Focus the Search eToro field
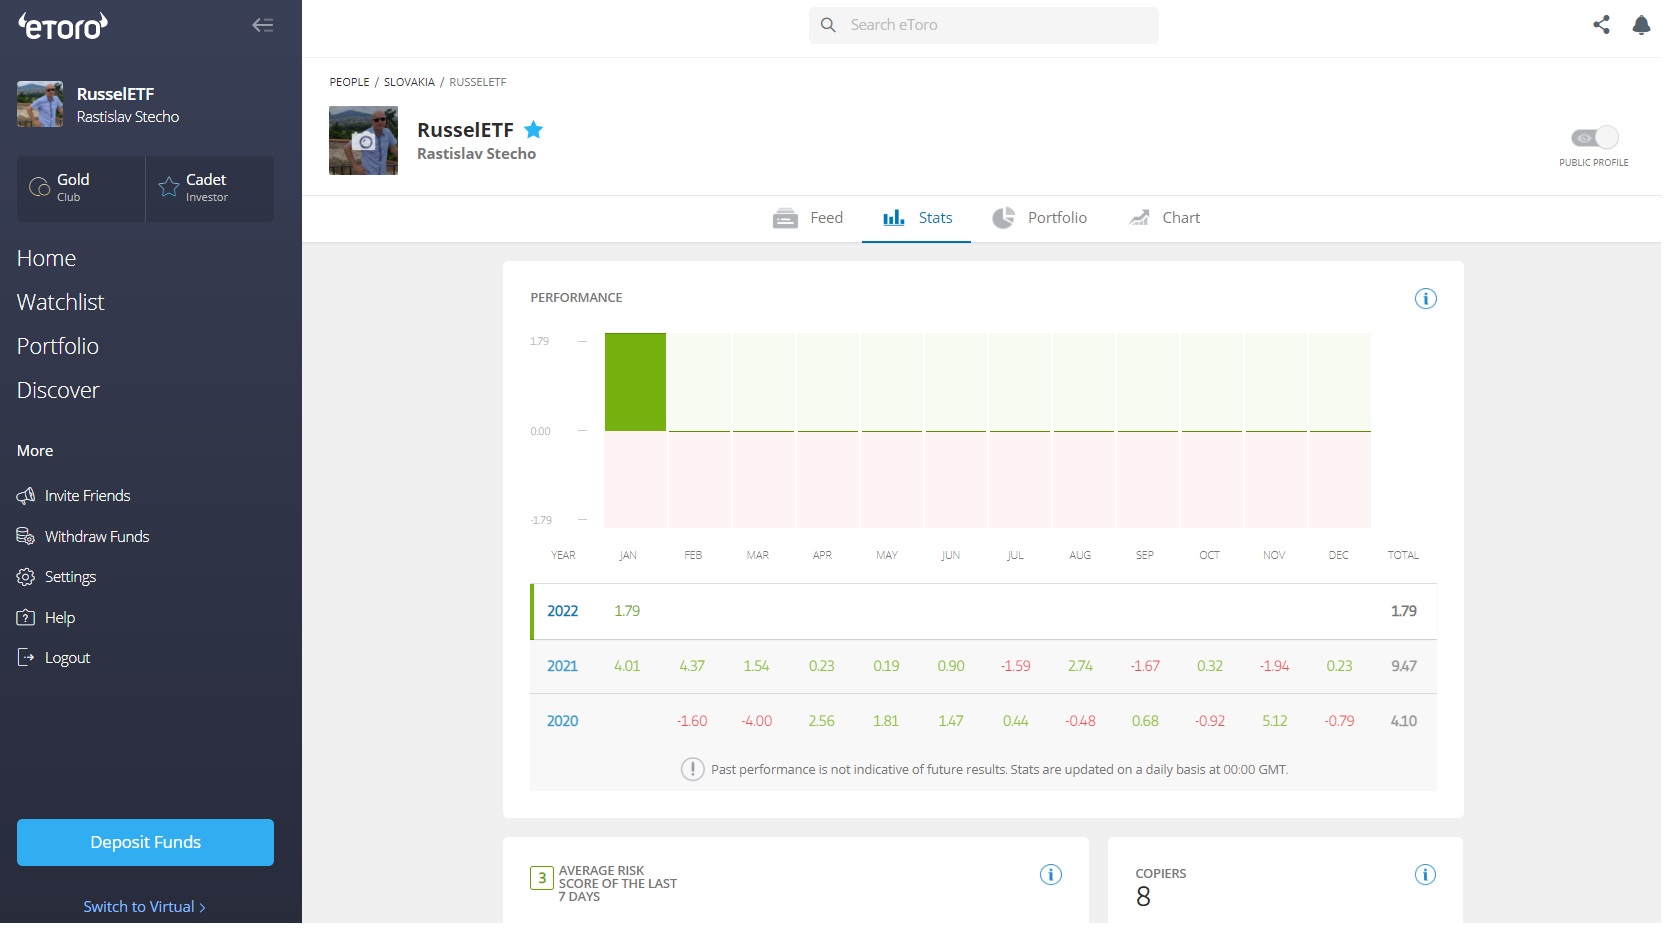The image size is (1678, 952). [x=983, y=25]
